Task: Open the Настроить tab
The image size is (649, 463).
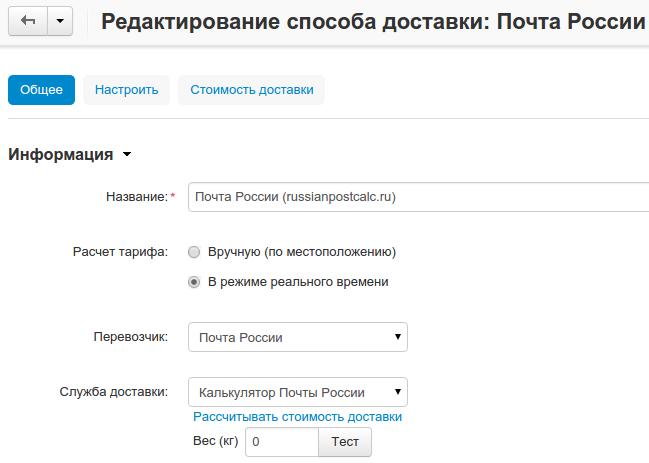Action: pos(127,90)
